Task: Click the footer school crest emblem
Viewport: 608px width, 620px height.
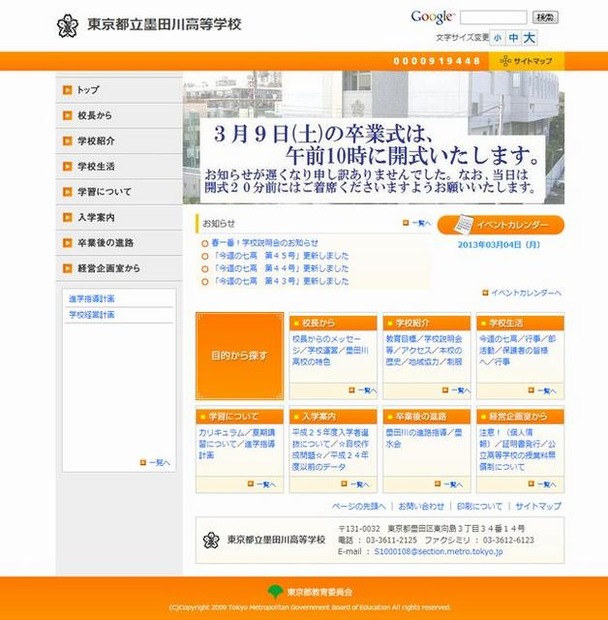Action: pyautogui.click(x=210, y=540)
